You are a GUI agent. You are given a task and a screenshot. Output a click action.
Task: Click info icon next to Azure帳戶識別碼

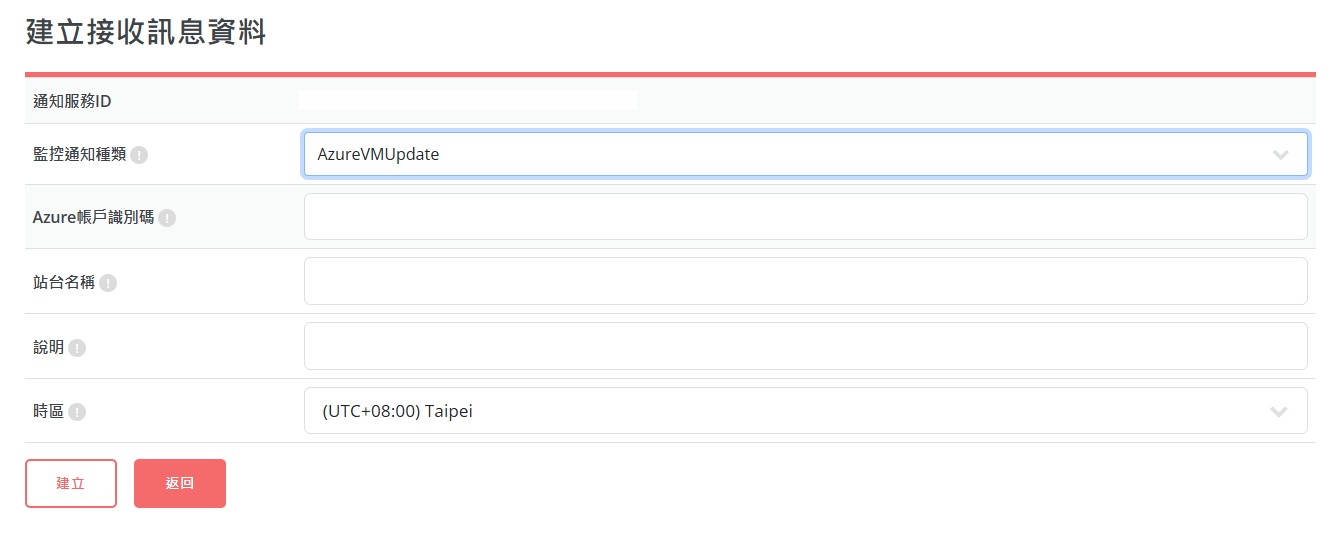pos(167,218)
